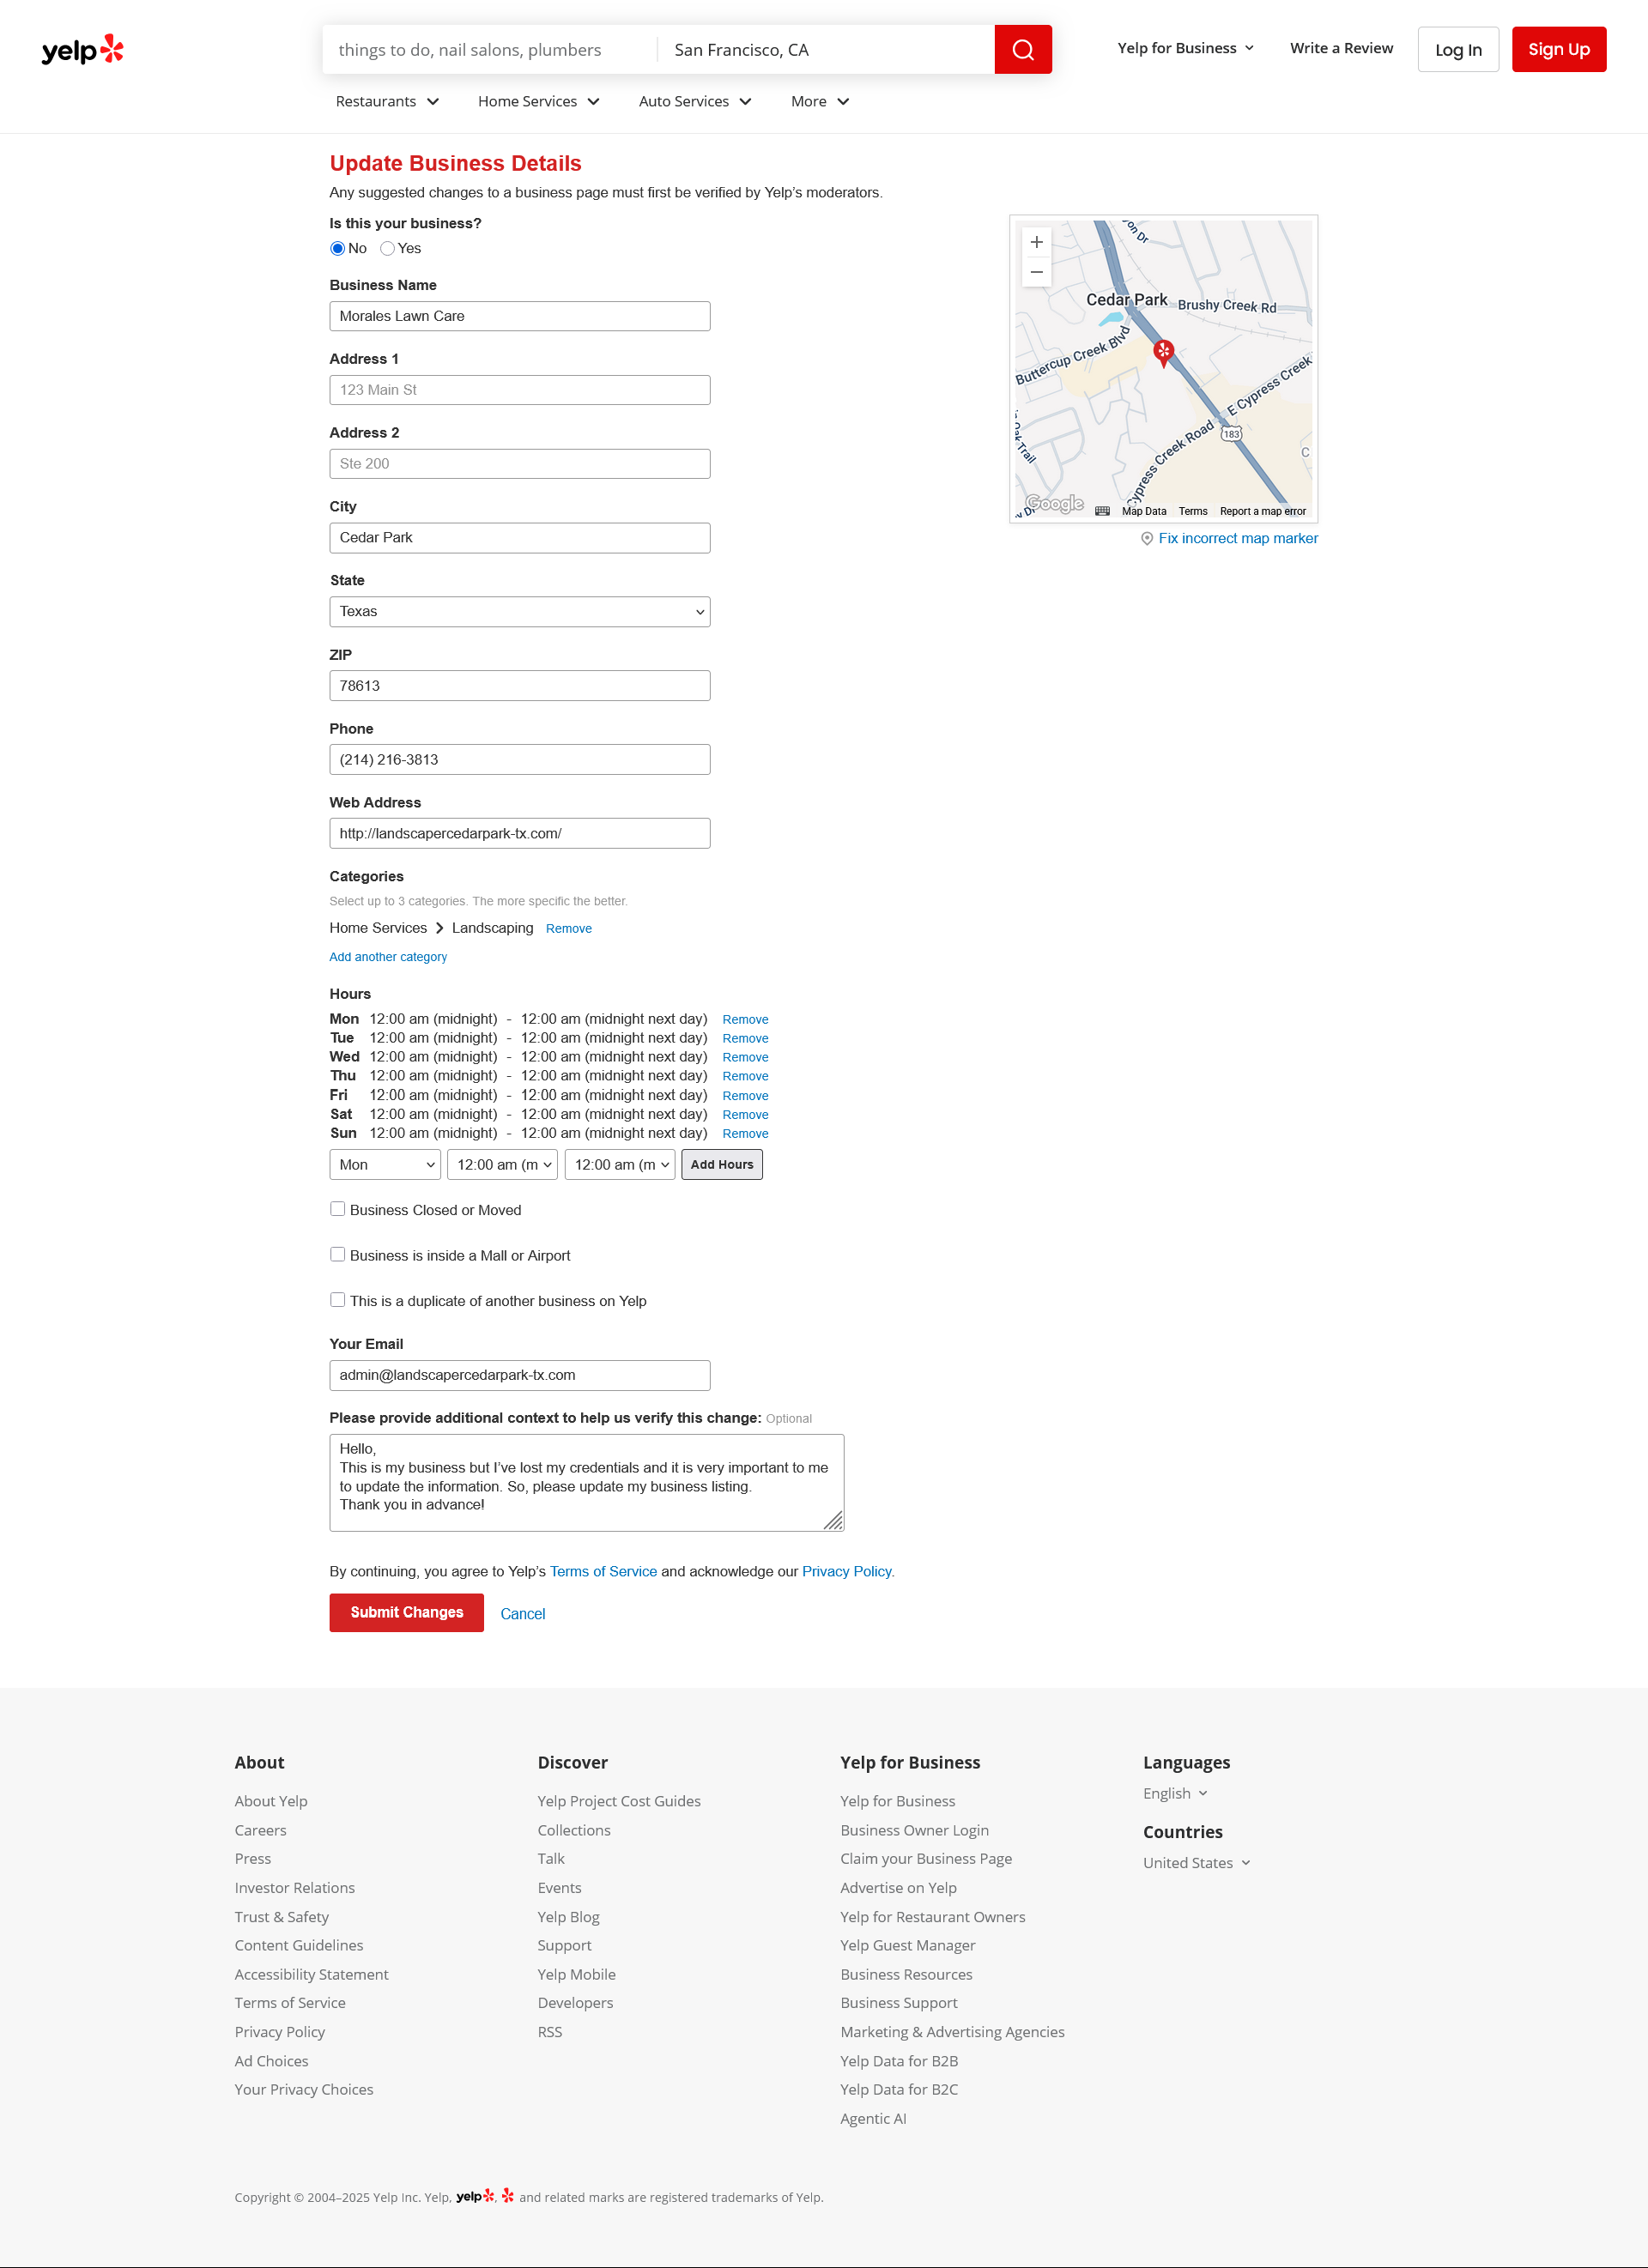Click the map keyboard shortcuts icon
This screenshot has width=1648, height=2268.
point(1102,511)
